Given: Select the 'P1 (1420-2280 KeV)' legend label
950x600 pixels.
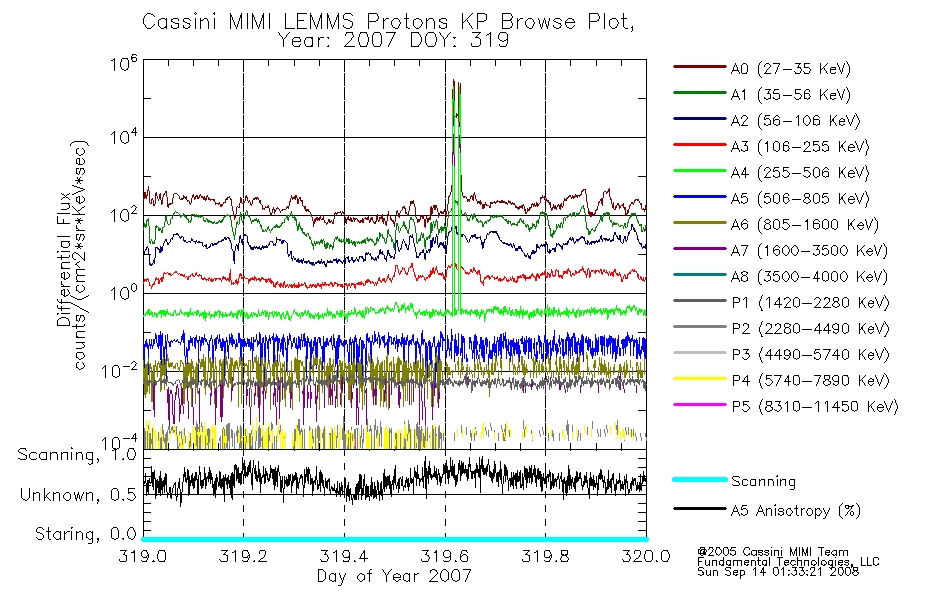Looking at the screenshot, I should pyautogui.click(x=810, y=302).
